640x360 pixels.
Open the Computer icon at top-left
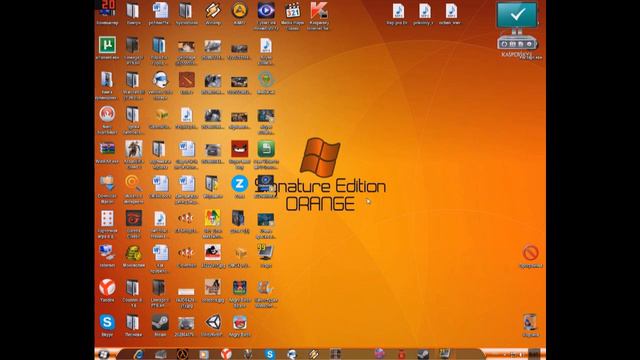pos(107,9)
